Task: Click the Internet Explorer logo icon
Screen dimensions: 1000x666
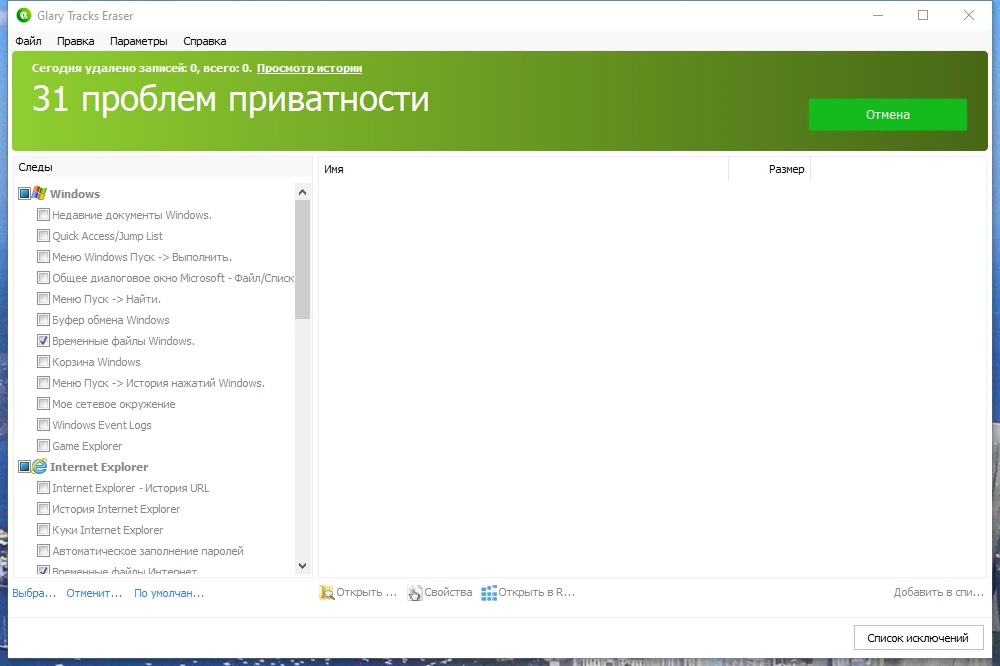Action: 40,466
